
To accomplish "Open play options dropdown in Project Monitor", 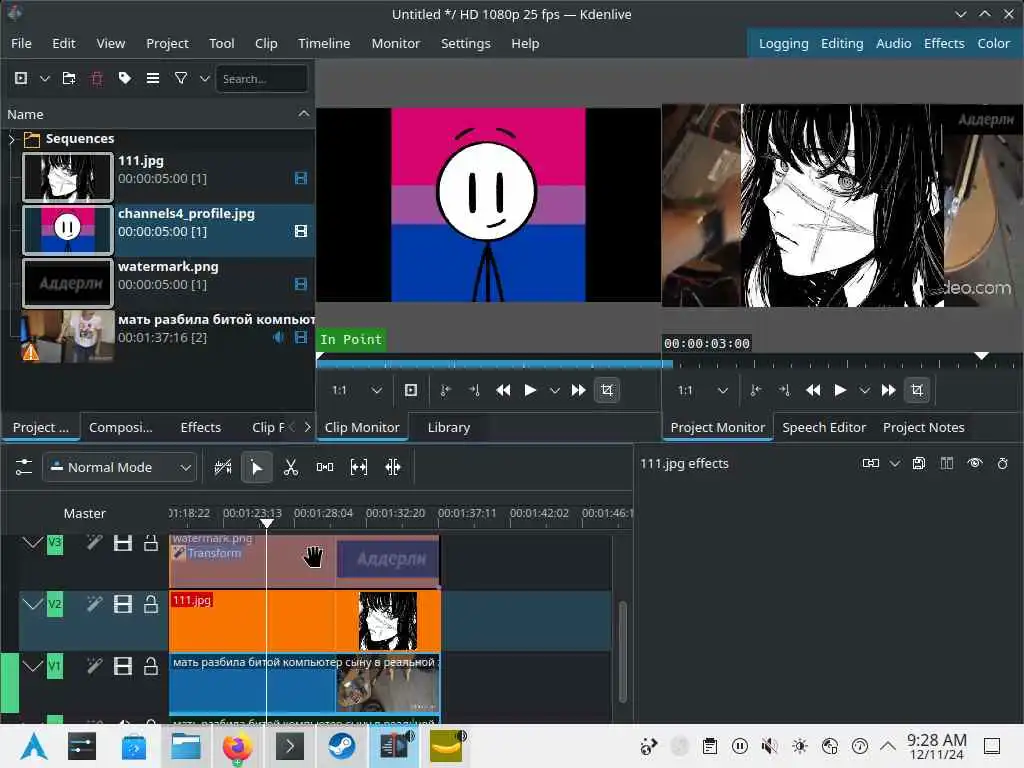I will [x=865, y=391].
